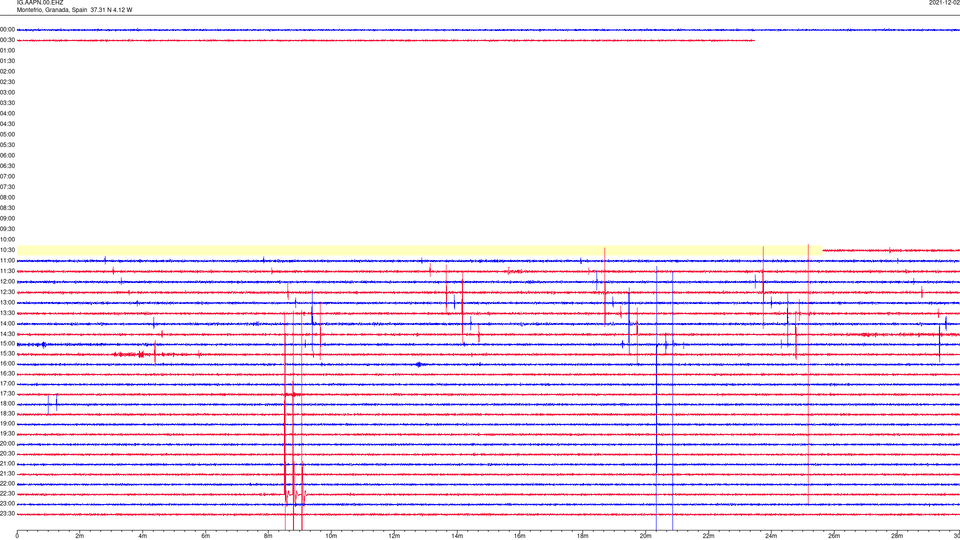960x540 pixels.
Task: Select the '16:00' time row label
Action: 7,364
